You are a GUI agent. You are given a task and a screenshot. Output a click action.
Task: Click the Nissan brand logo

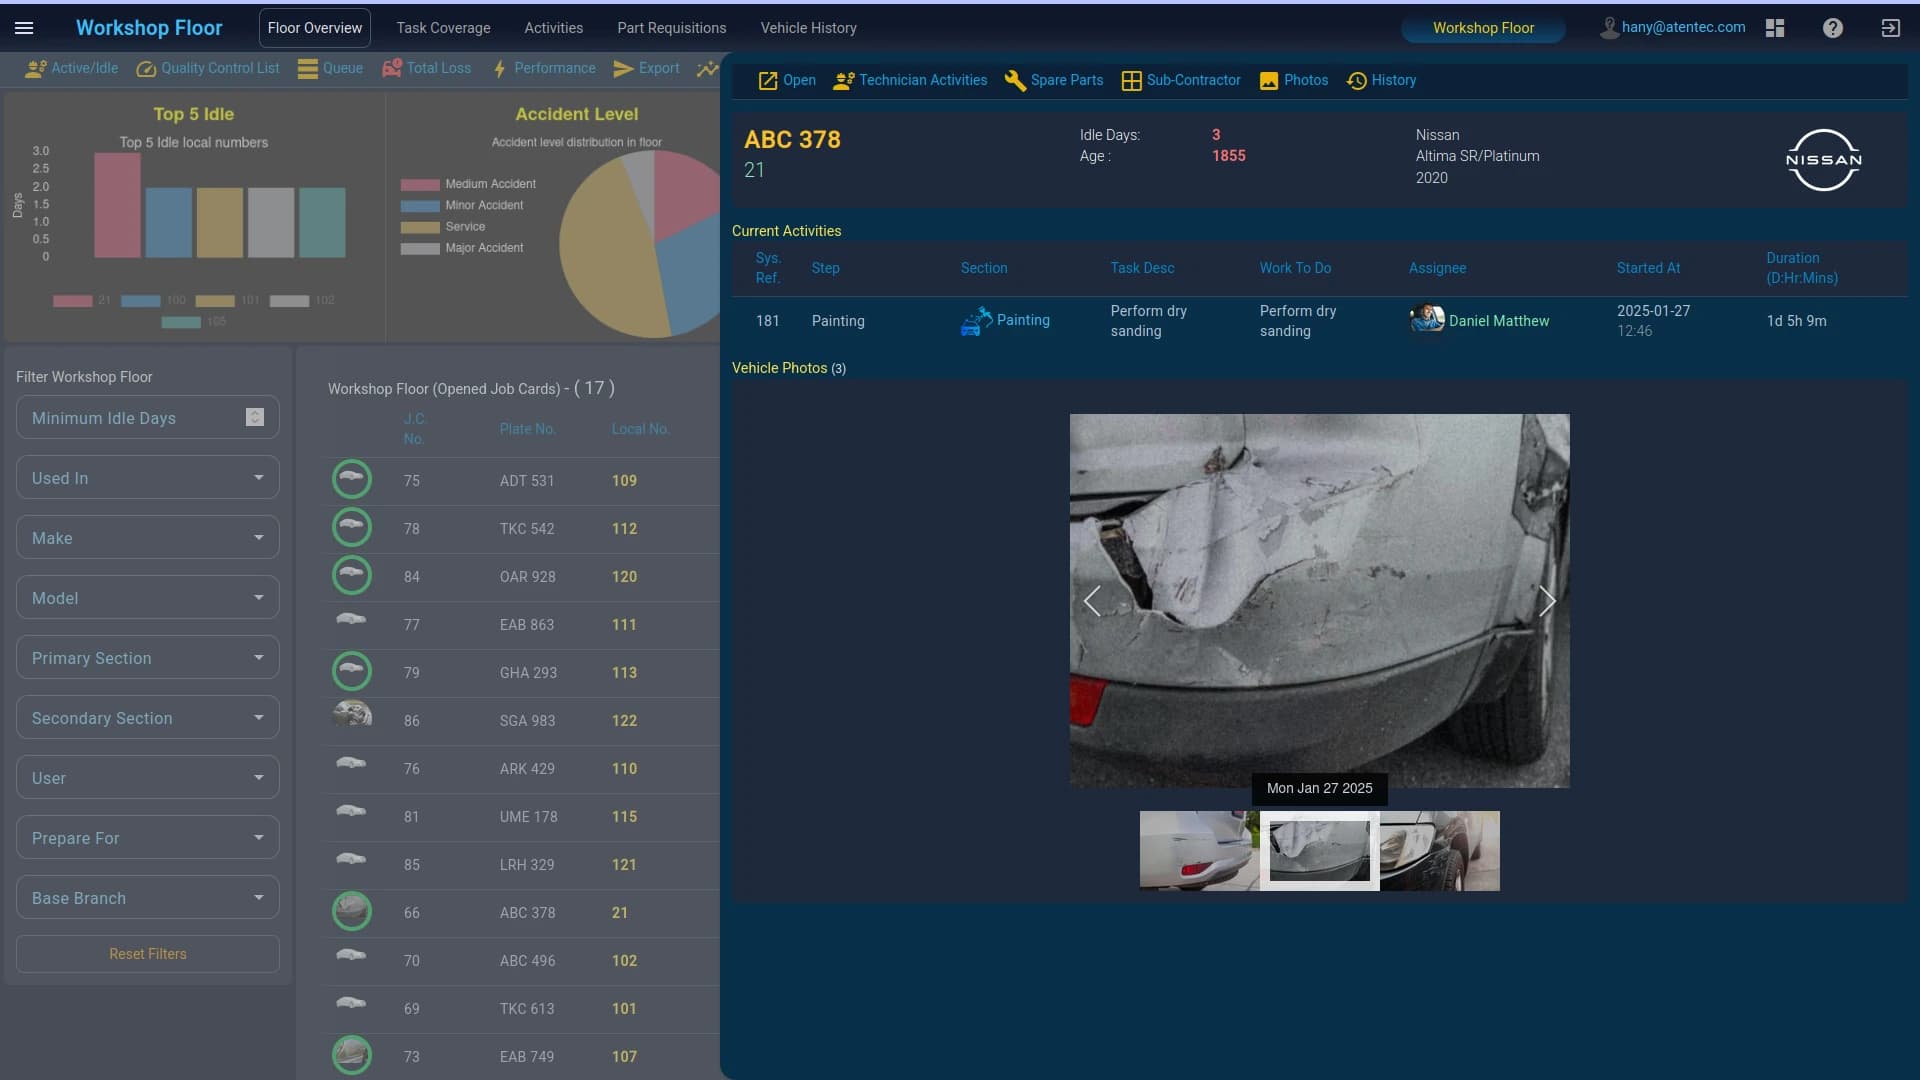coord(1823,160)
